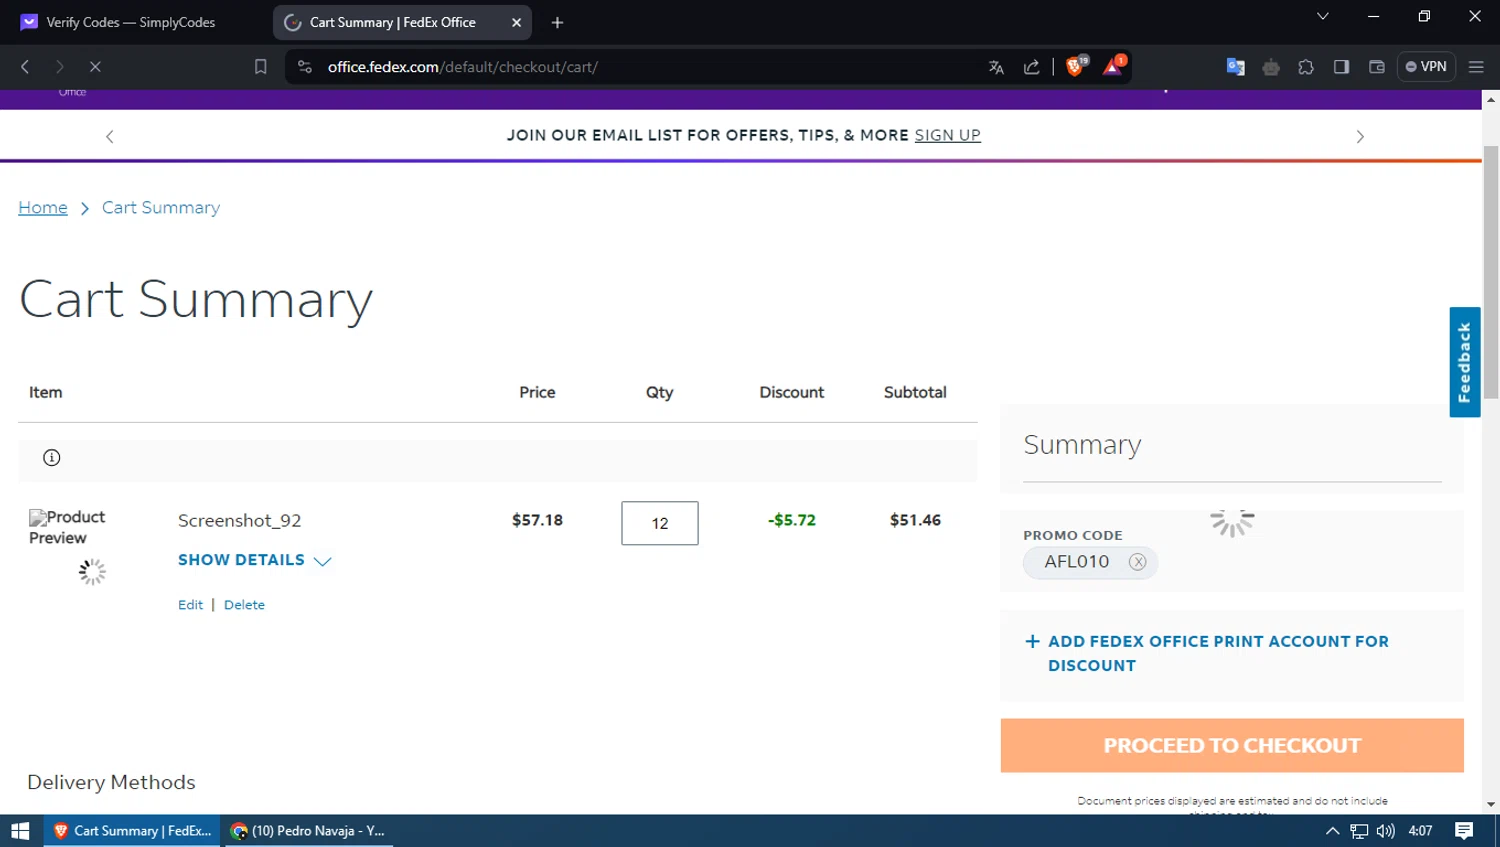Screen dimensions: 1500x847
Task: Show next banner with right chevron
Action: click(x=1360, y=136)
